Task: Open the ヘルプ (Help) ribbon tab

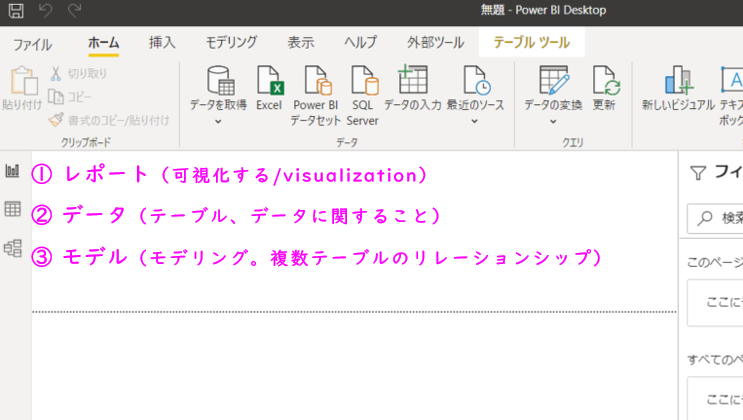Action: (361, 43)
